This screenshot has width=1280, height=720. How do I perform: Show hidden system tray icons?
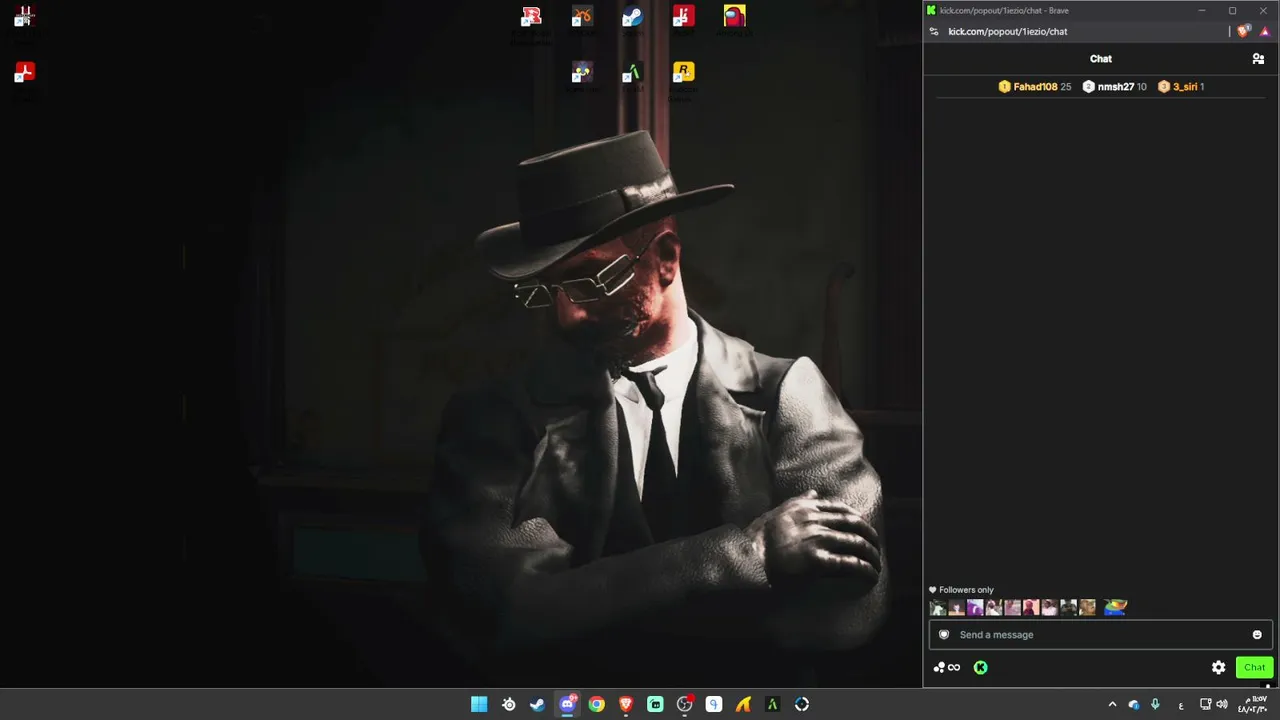point(1112,704)
